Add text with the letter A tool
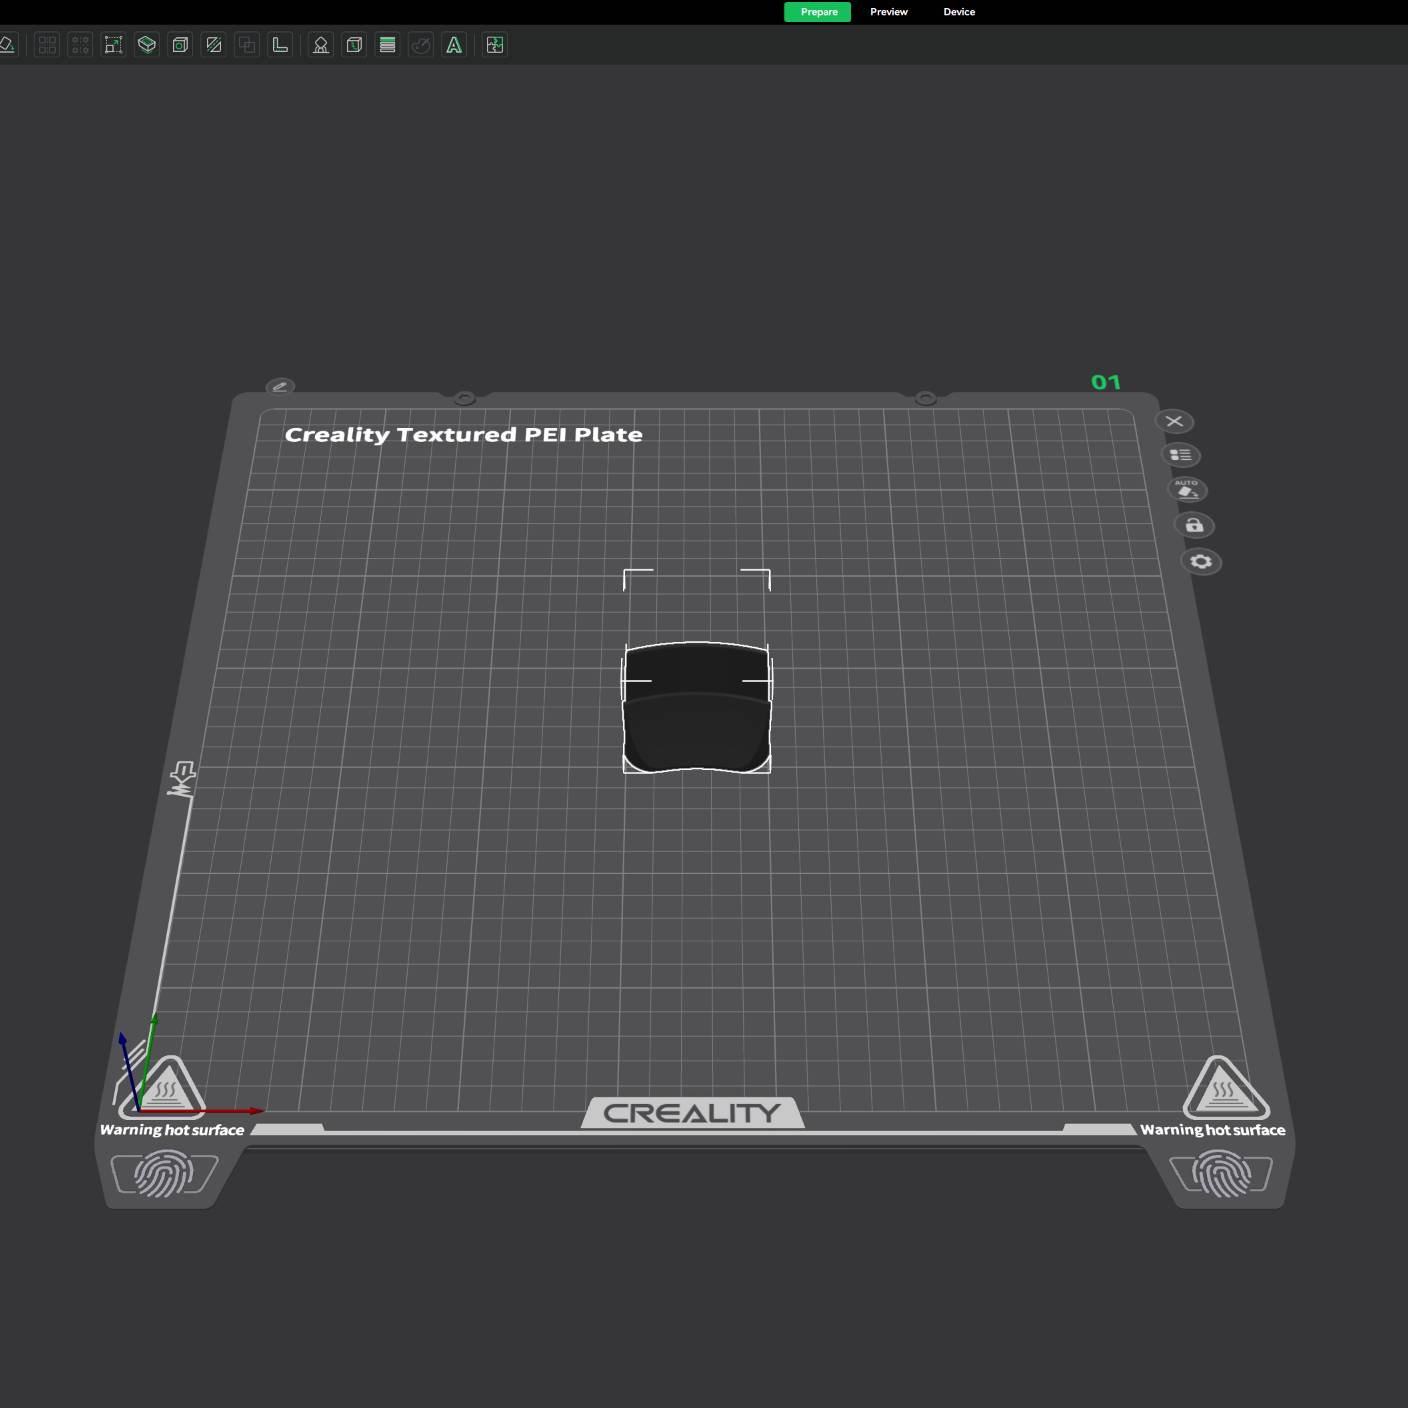 454,45
